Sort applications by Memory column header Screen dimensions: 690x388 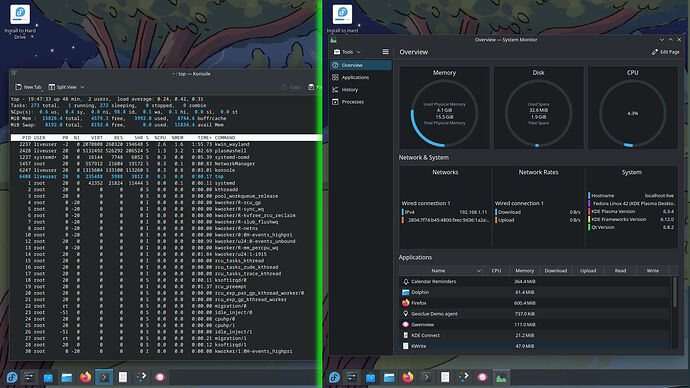coord(525,271)
